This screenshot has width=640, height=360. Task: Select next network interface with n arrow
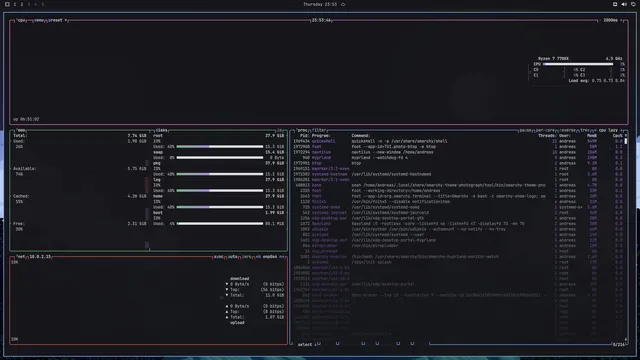pyautogui.click(x=282, y=257)
